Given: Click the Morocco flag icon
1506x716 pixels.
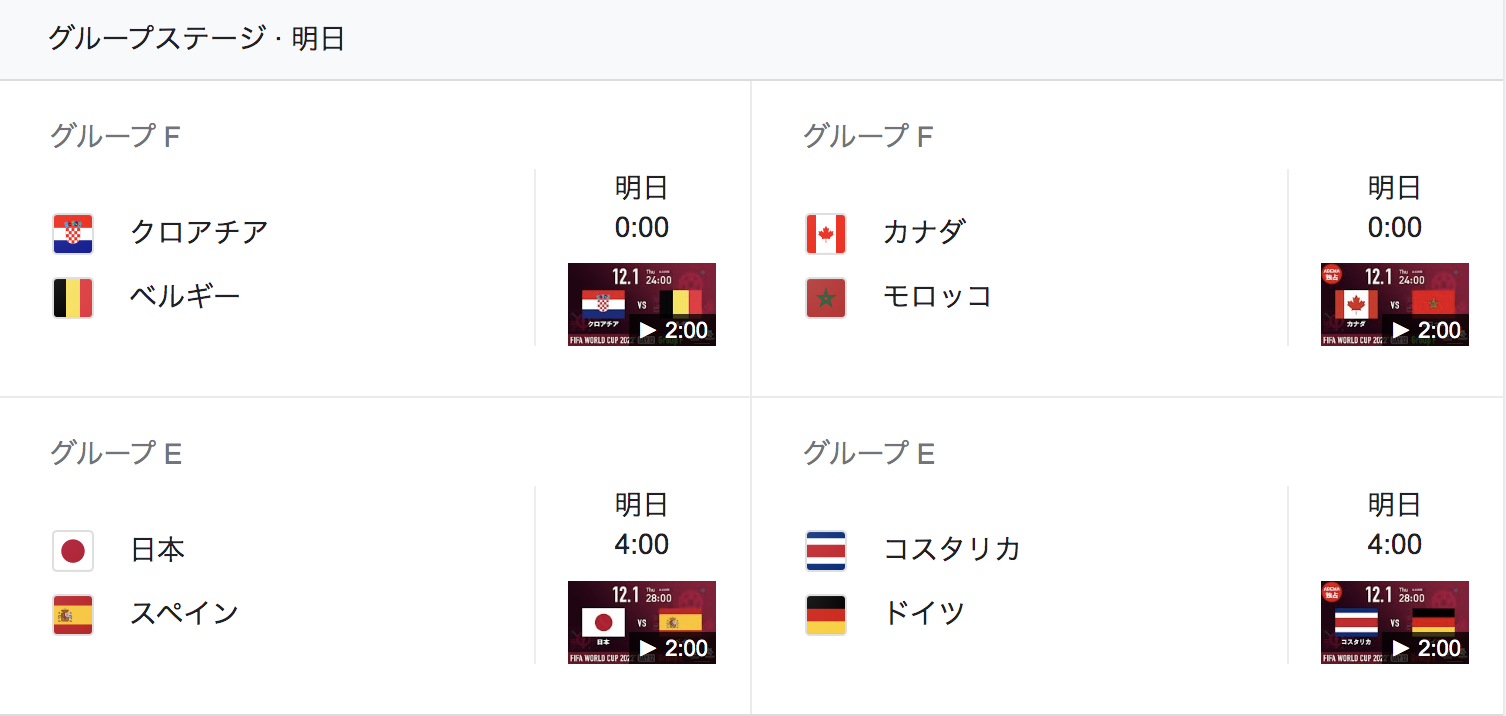Looking at the screenshot, I should (826, 298).
